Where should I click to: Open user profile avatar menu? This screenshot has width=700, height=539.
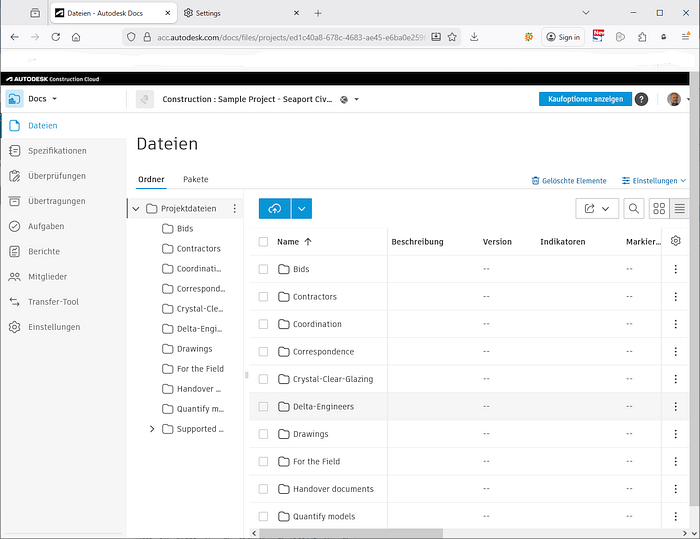pos(674,99)
